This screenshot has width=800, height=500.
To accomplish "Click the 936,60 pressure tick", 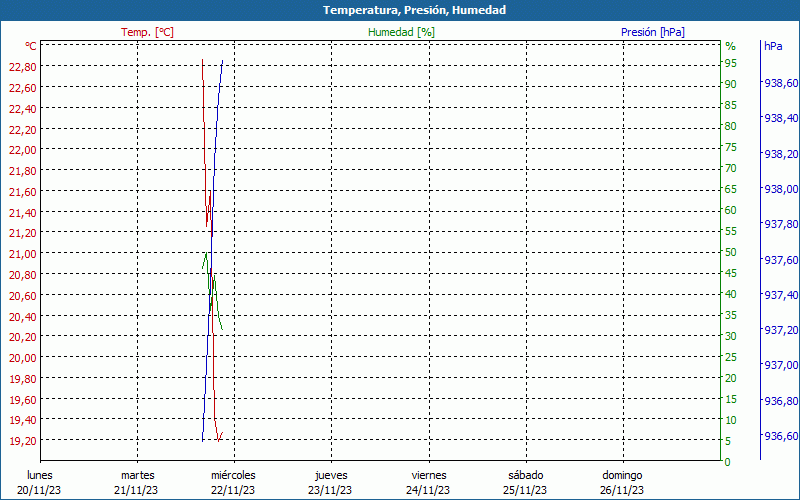I will (781, 436).
